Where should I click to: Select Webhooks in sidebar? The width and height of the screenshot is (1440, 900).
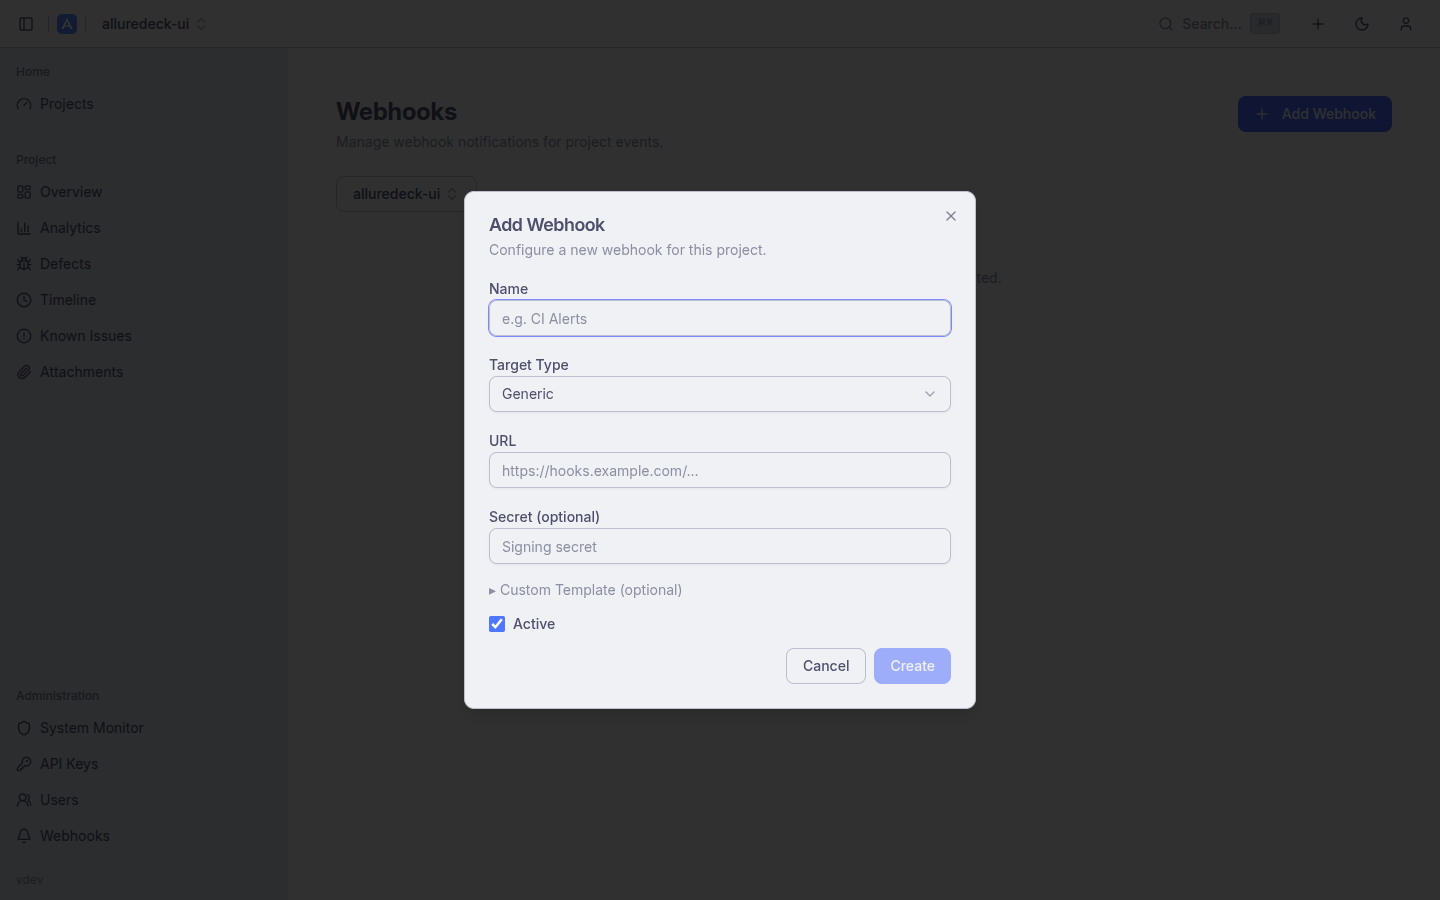(144, 836)
